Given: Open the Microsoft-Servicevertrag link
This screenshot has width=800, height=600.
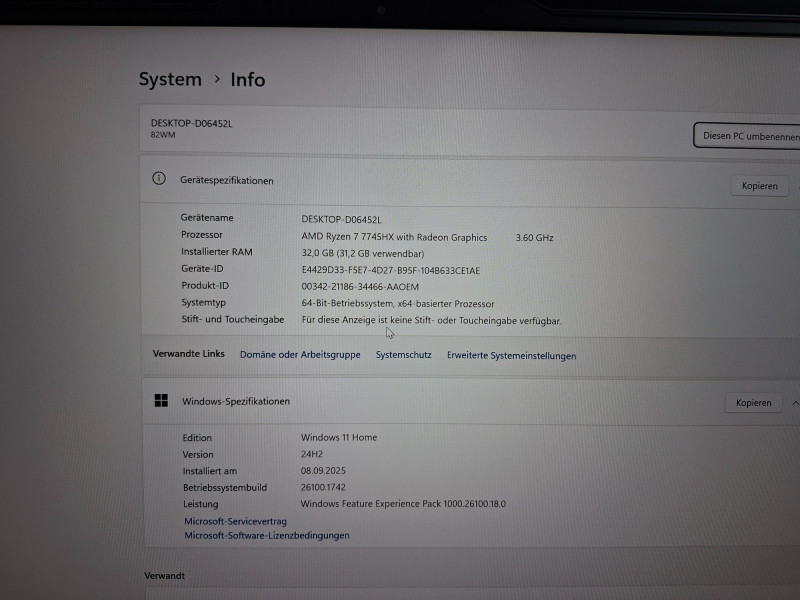Looking at the screenshot, I should (235, 521).
